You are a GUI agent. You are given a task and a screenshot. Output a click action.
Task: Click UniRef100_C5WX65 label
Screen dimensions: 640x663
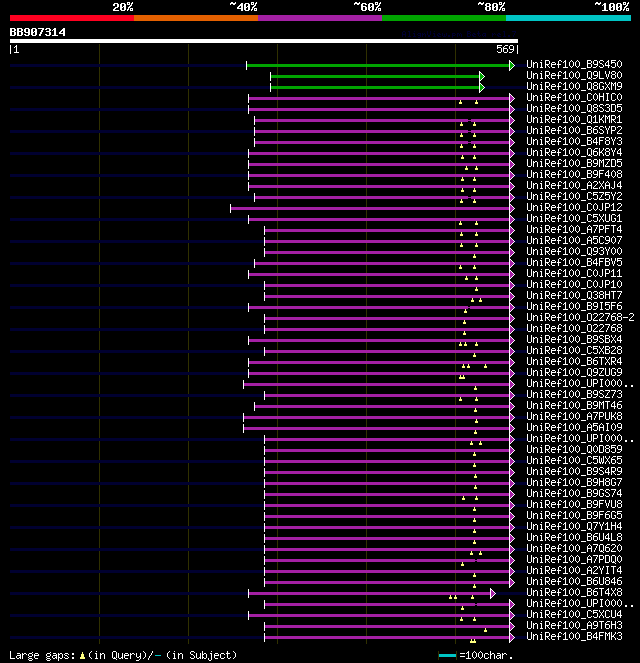[574, 460]
